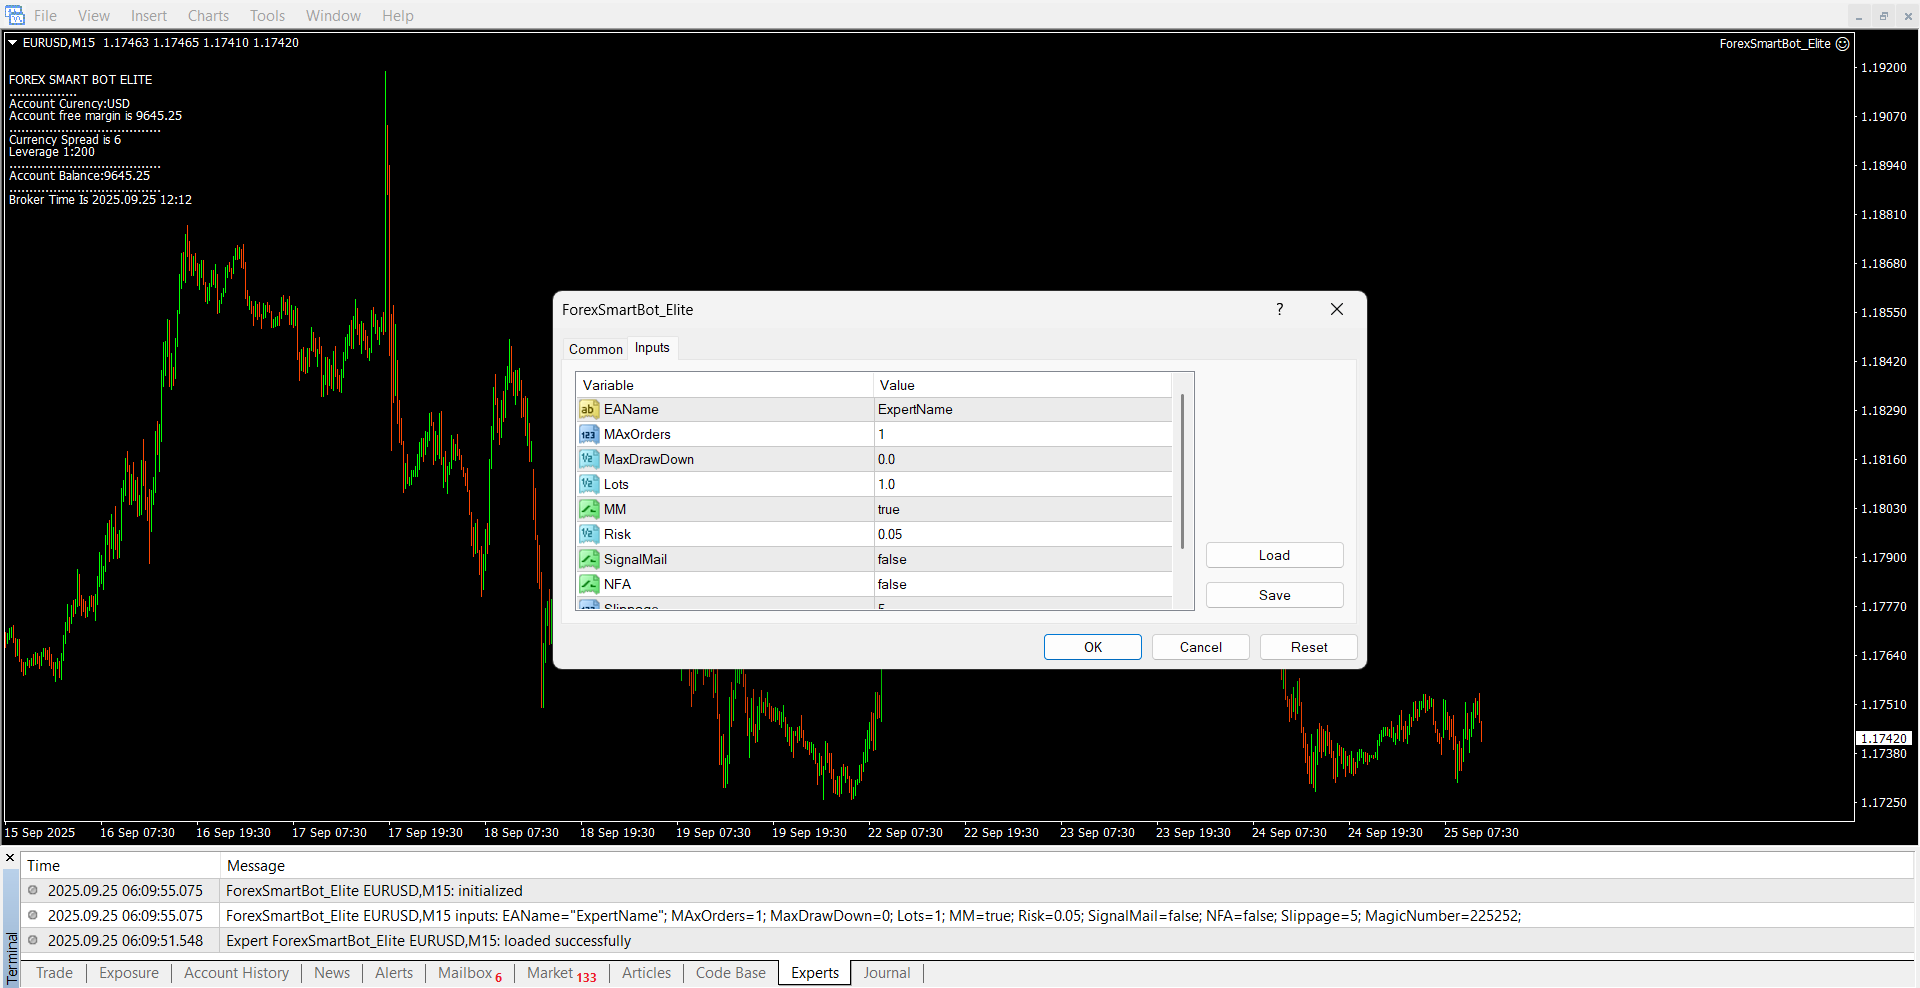Expand the EURUSD,M15 chart title arrow
The height and width of the screenshot is (988, 1920).
(13, 43)
